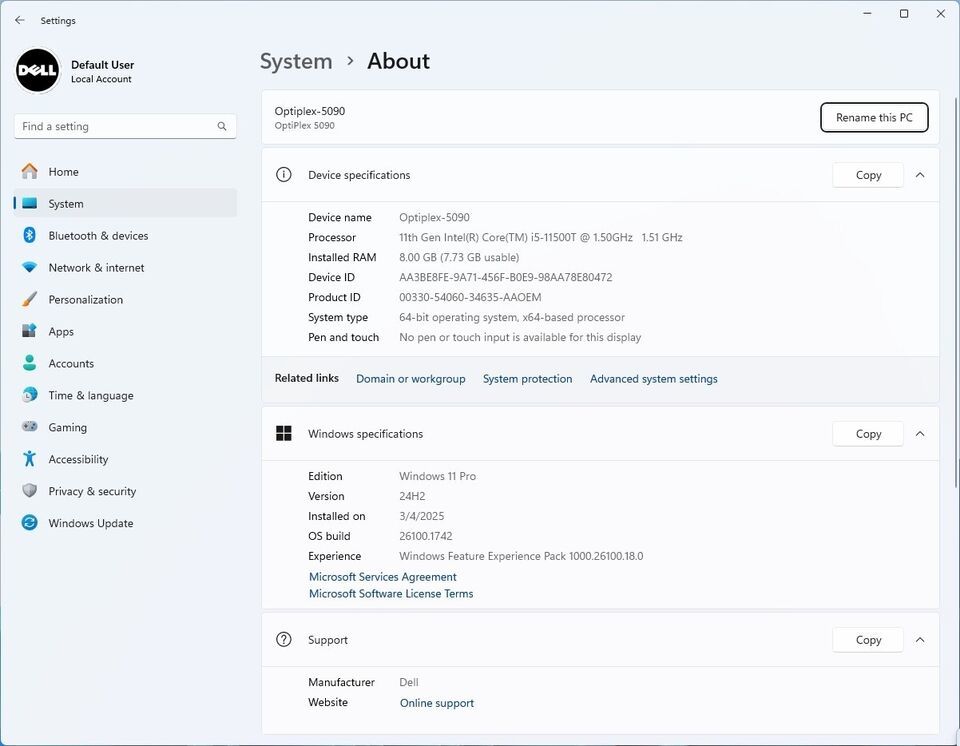Select the Installed on date 3/4/2025
The height and width of the screenshot is (746, 960).
pos(421,516)
